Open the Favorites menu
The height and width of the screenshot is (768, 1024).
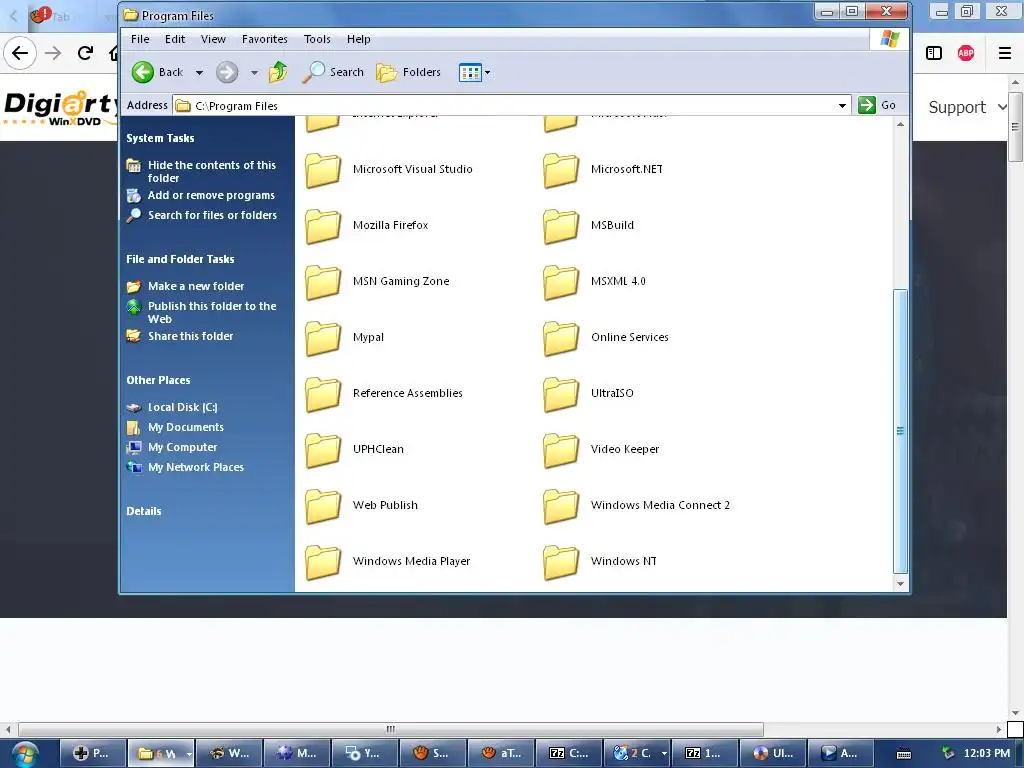[x=264, y=39]
